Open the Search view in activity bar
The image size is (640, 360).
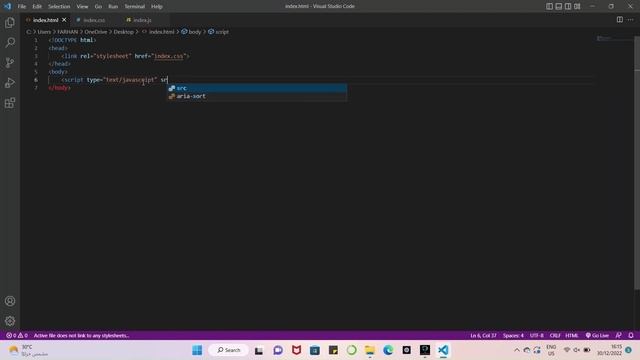pos(10,42)
